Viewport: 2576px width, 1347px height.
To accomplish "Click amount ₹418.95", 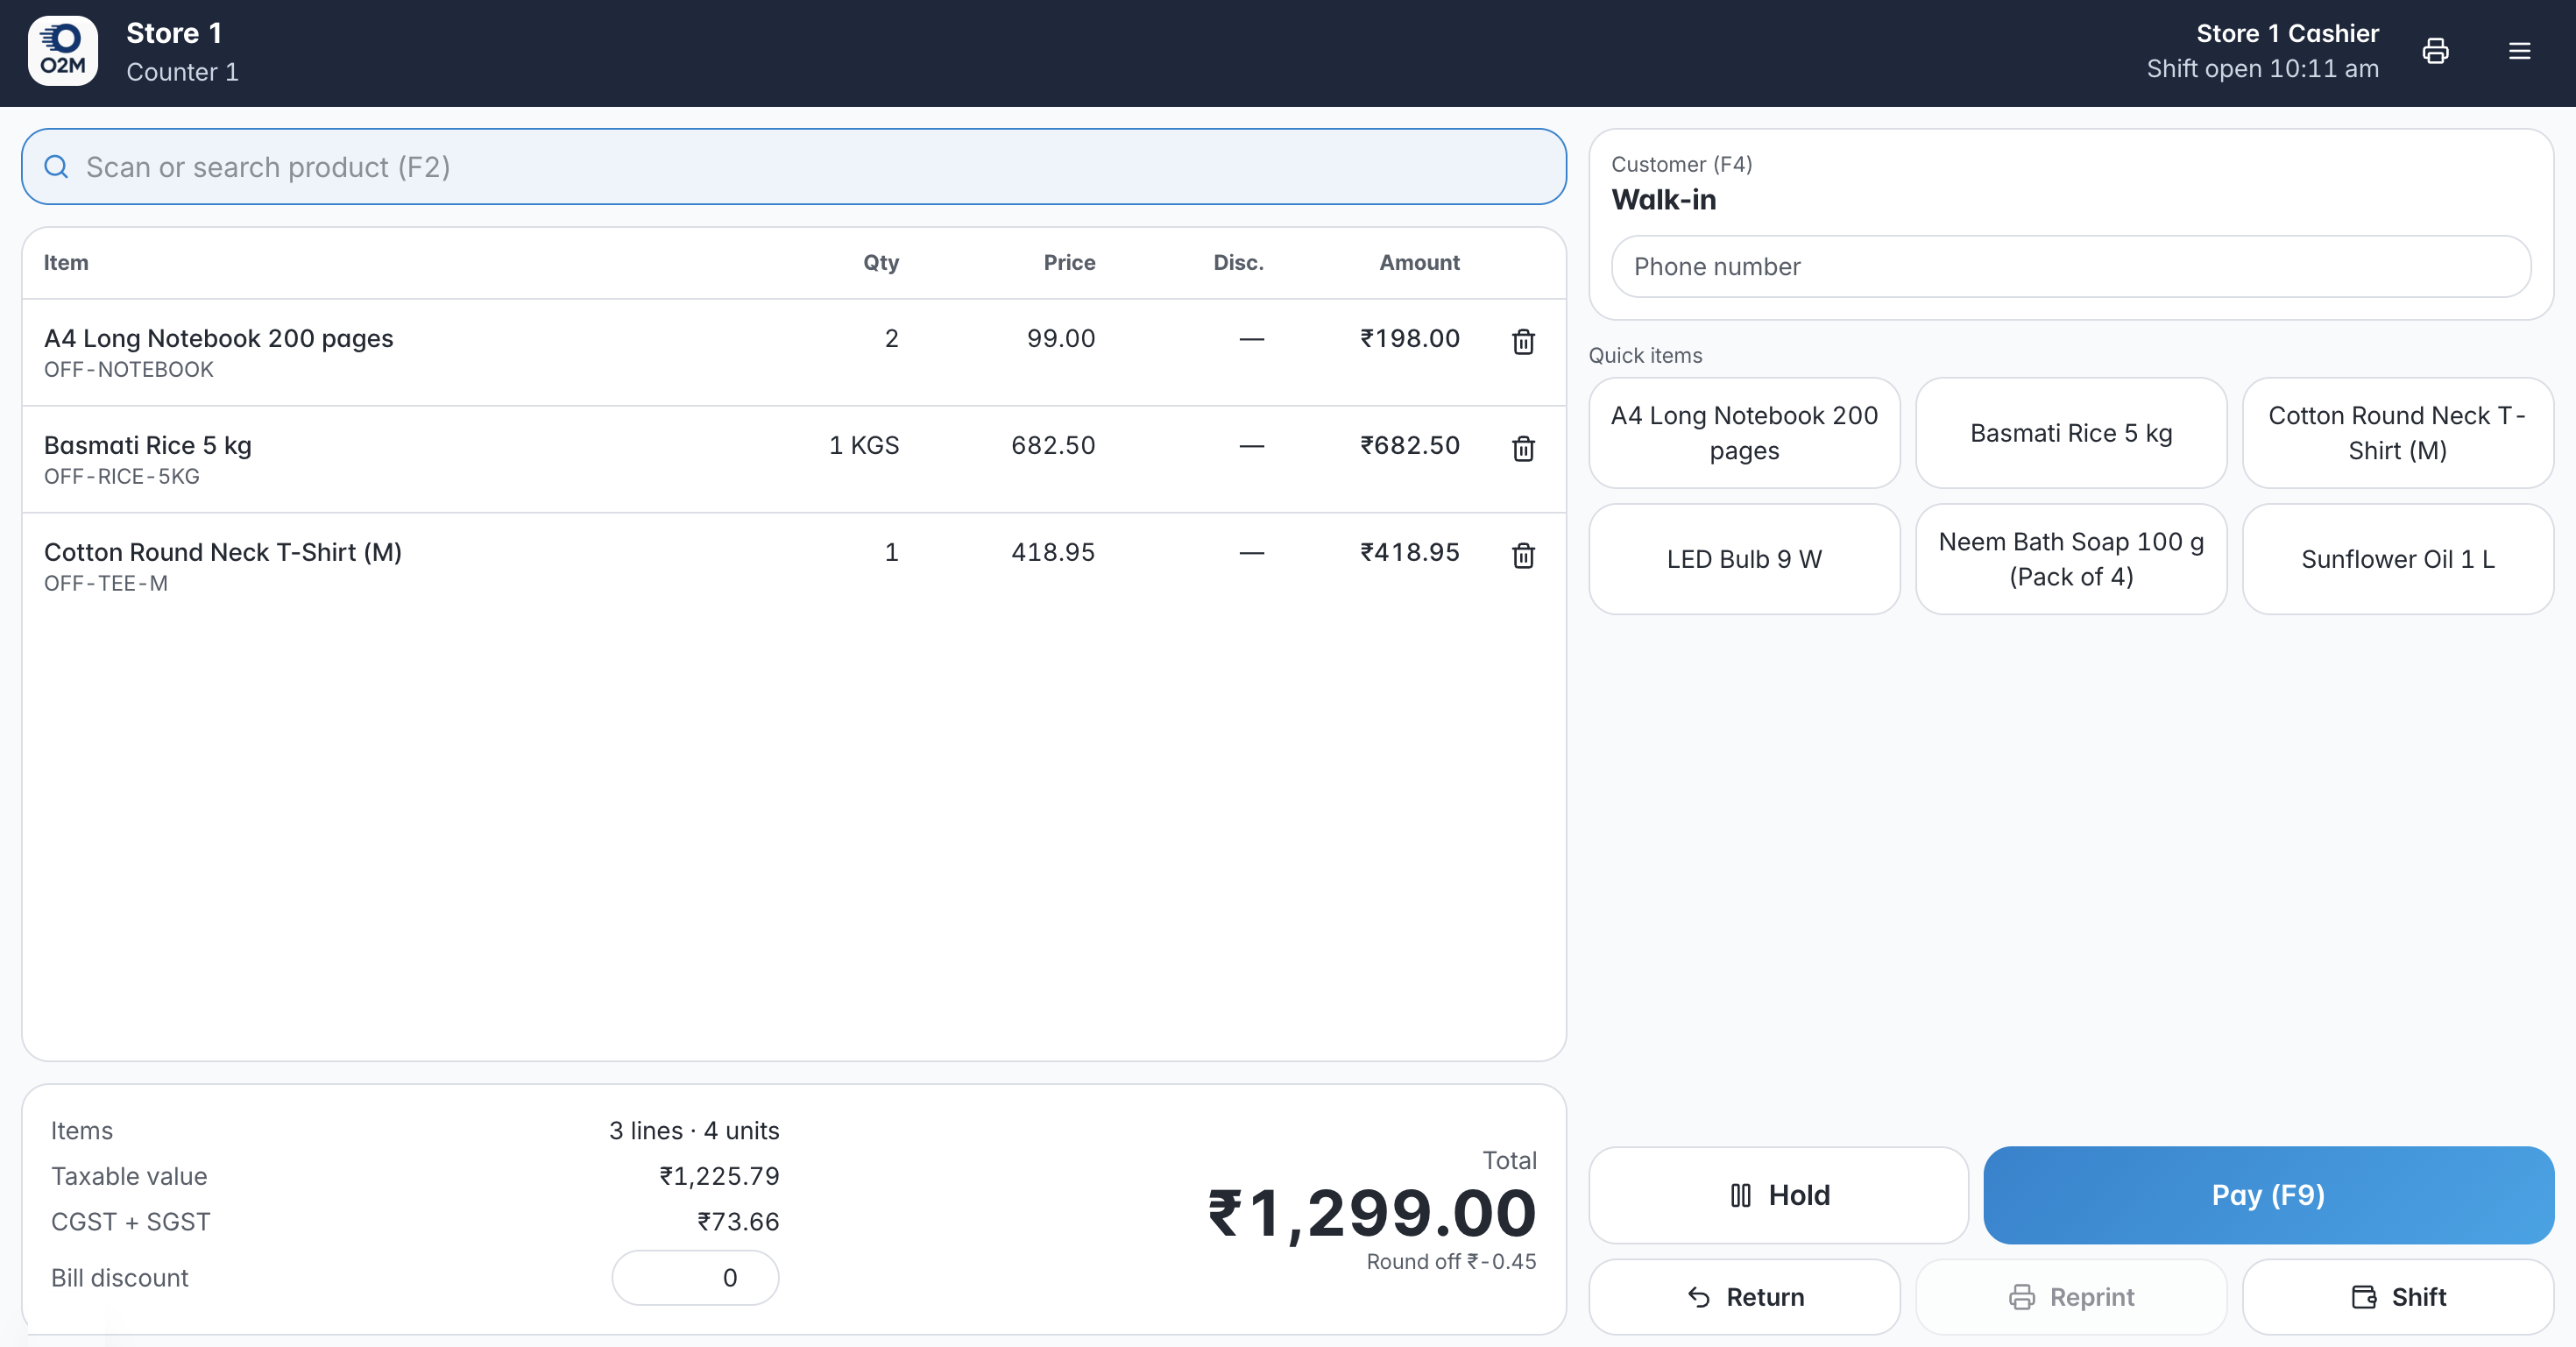I will (1409, 553).
